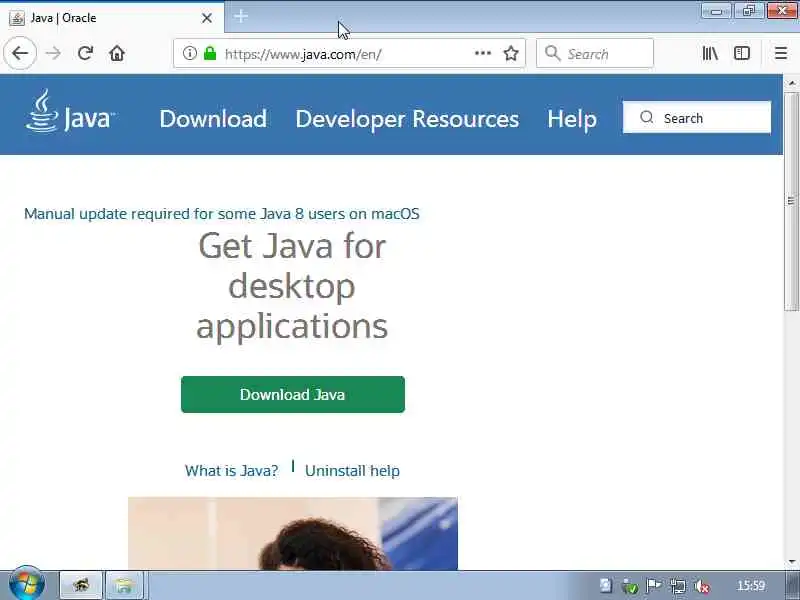Click the green Download Java button
Screen dimensions: 800x600
click(x=293, y=394)
